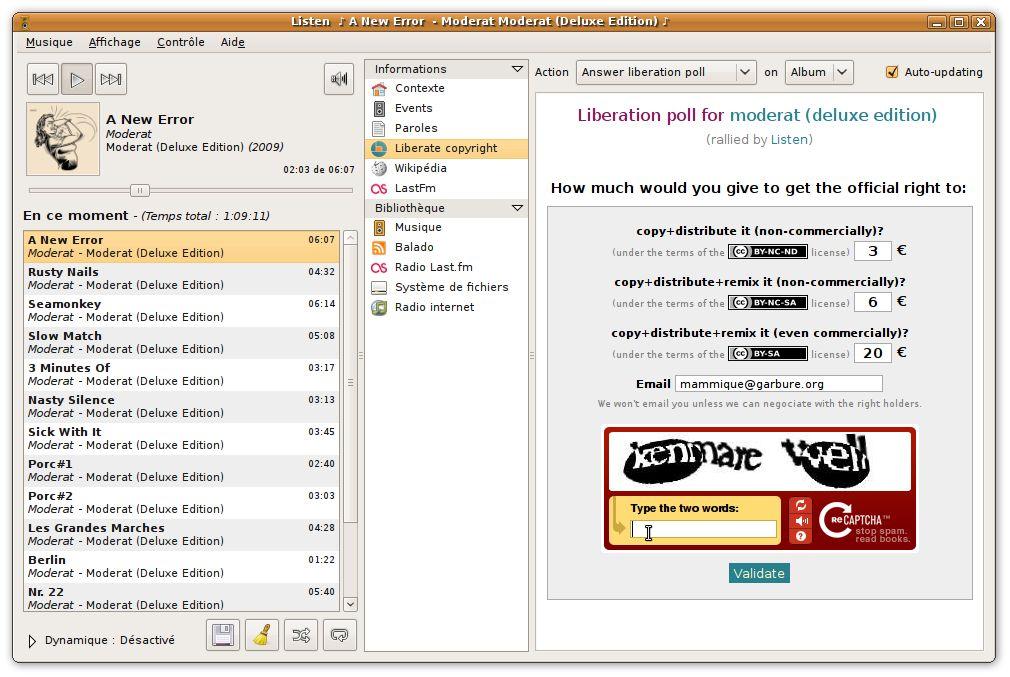Screen dimensions: 1010x677
Task: Select the Nasty Silence track row
Action: 182,406
